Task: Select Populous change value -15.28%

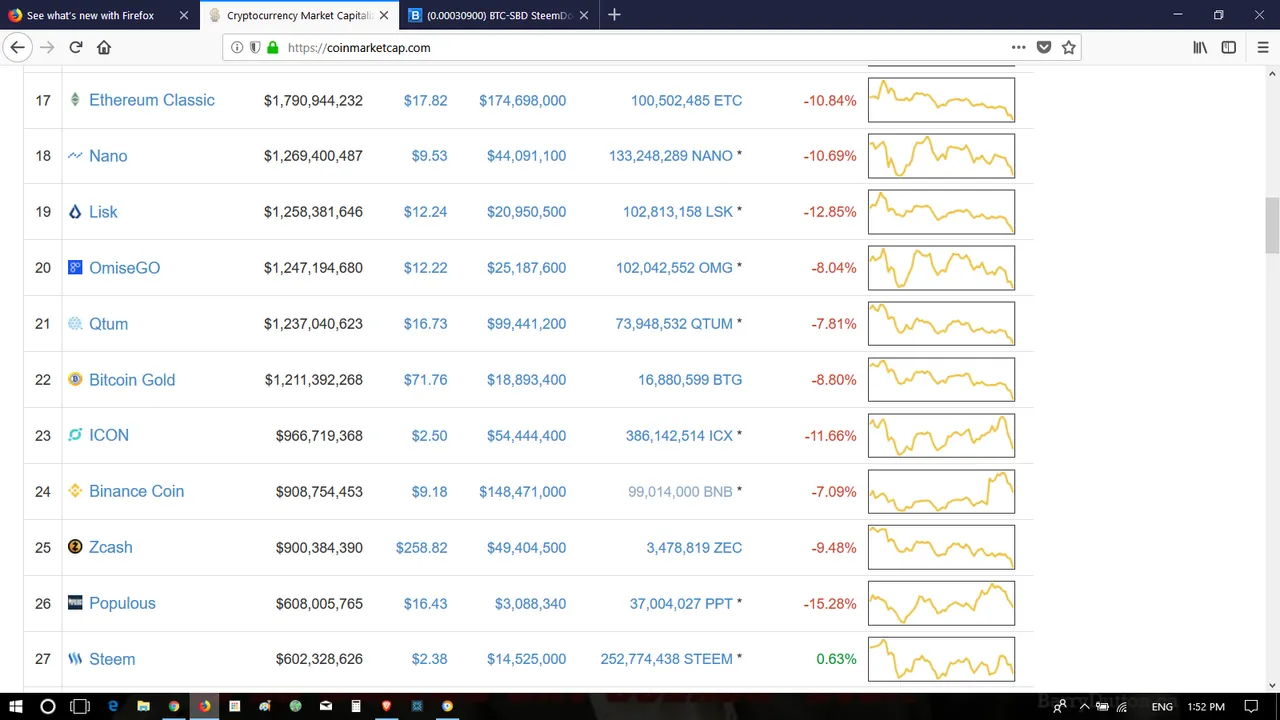Action: pos(830,603)
